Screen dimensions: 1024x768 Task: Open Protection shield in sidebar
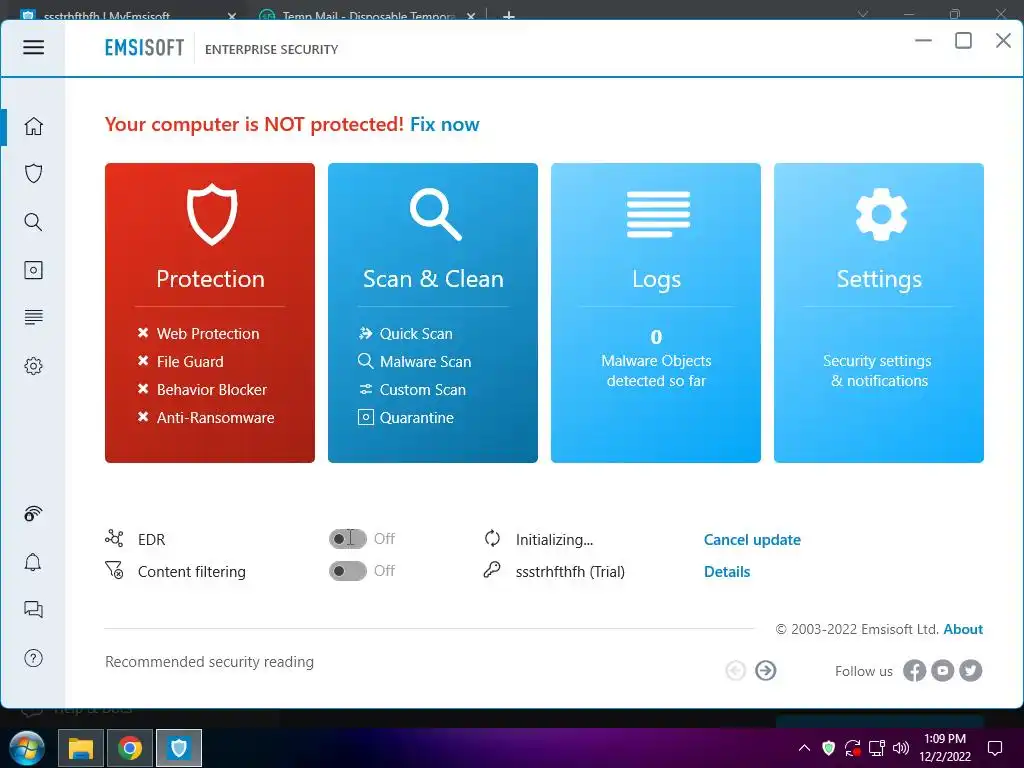[33, 174]
